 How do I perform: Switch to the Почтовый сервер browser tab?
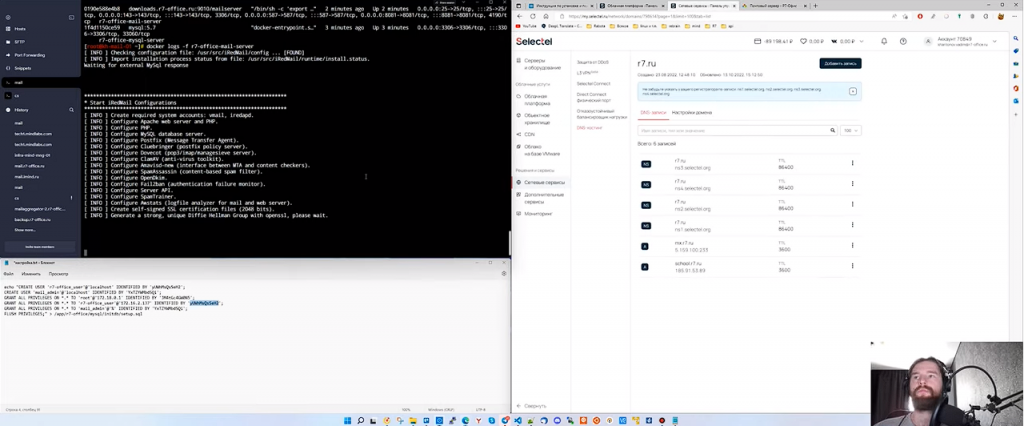point(773,5)
